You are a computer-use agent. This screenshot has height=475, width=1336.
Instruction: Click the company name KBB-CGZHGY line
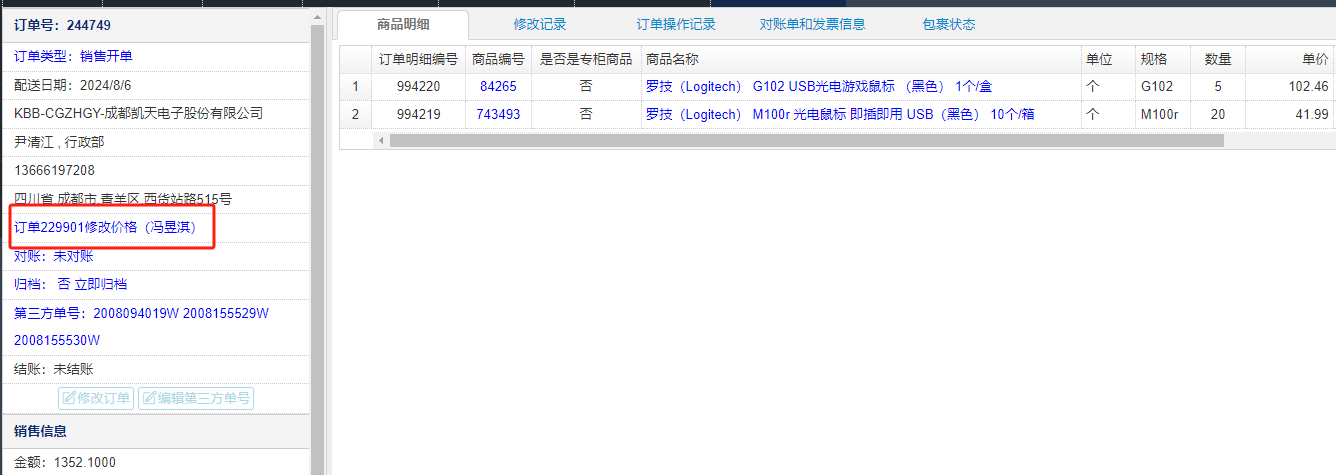pyautogui.click(x=138, y=113)
